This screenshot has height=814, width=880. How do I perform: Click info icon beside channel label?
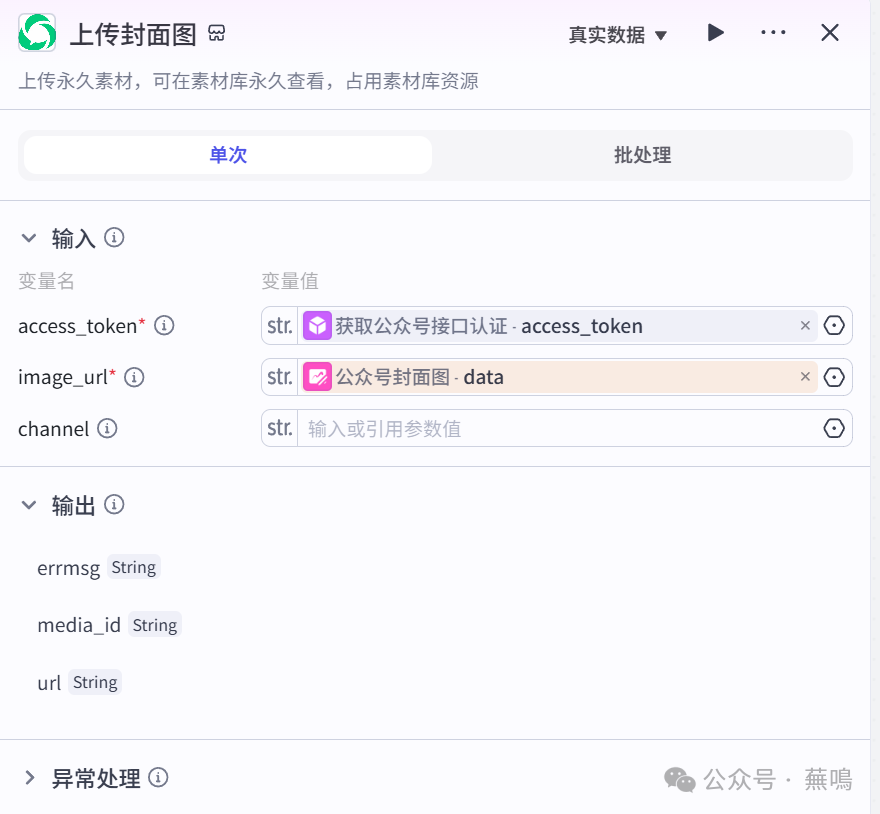(x=107, y=429)
